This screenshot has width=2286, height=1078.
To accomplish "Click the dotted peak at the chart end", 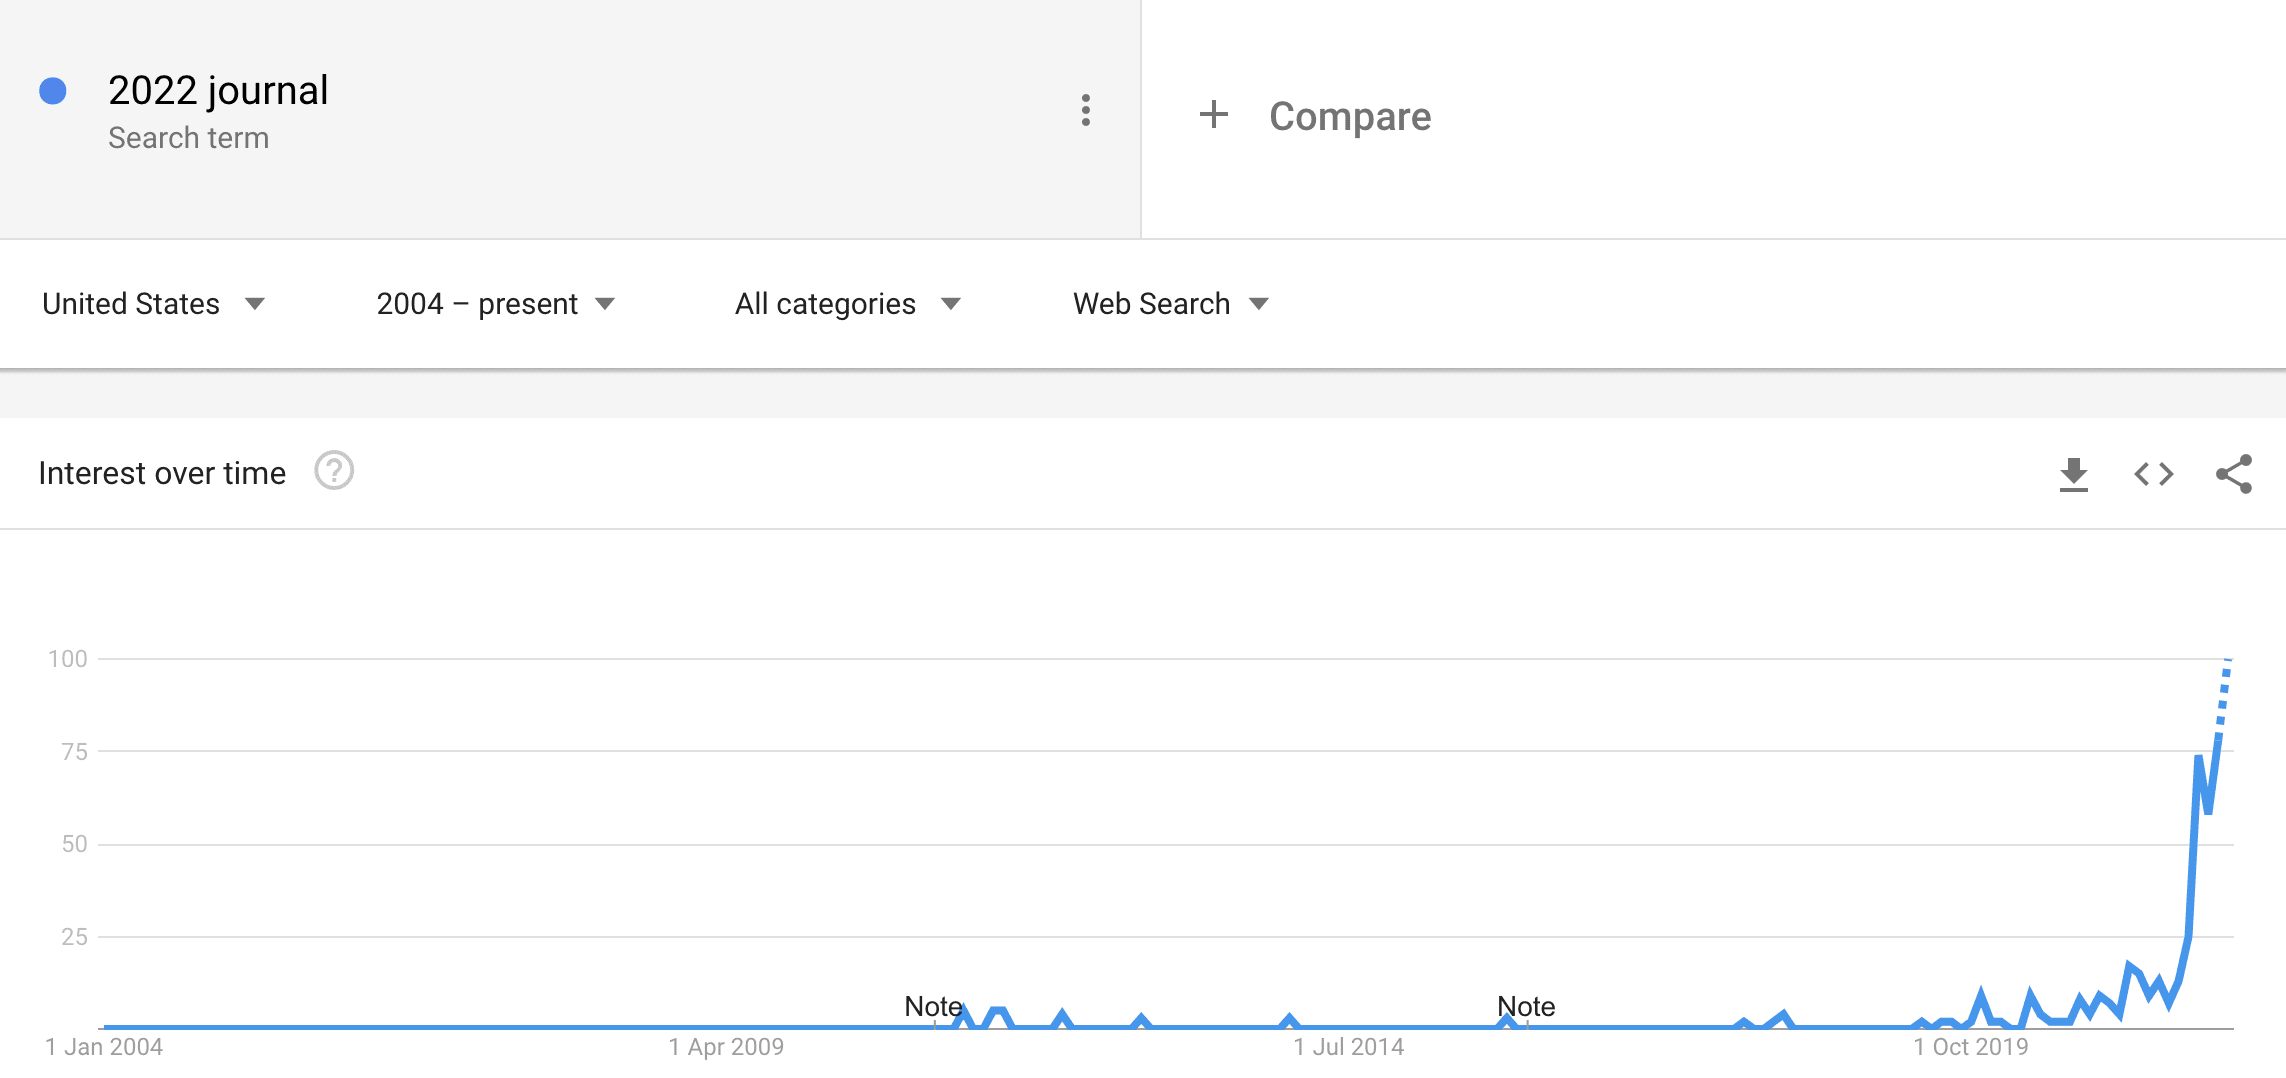I will pyautogui.click(x=2224, y=695).
